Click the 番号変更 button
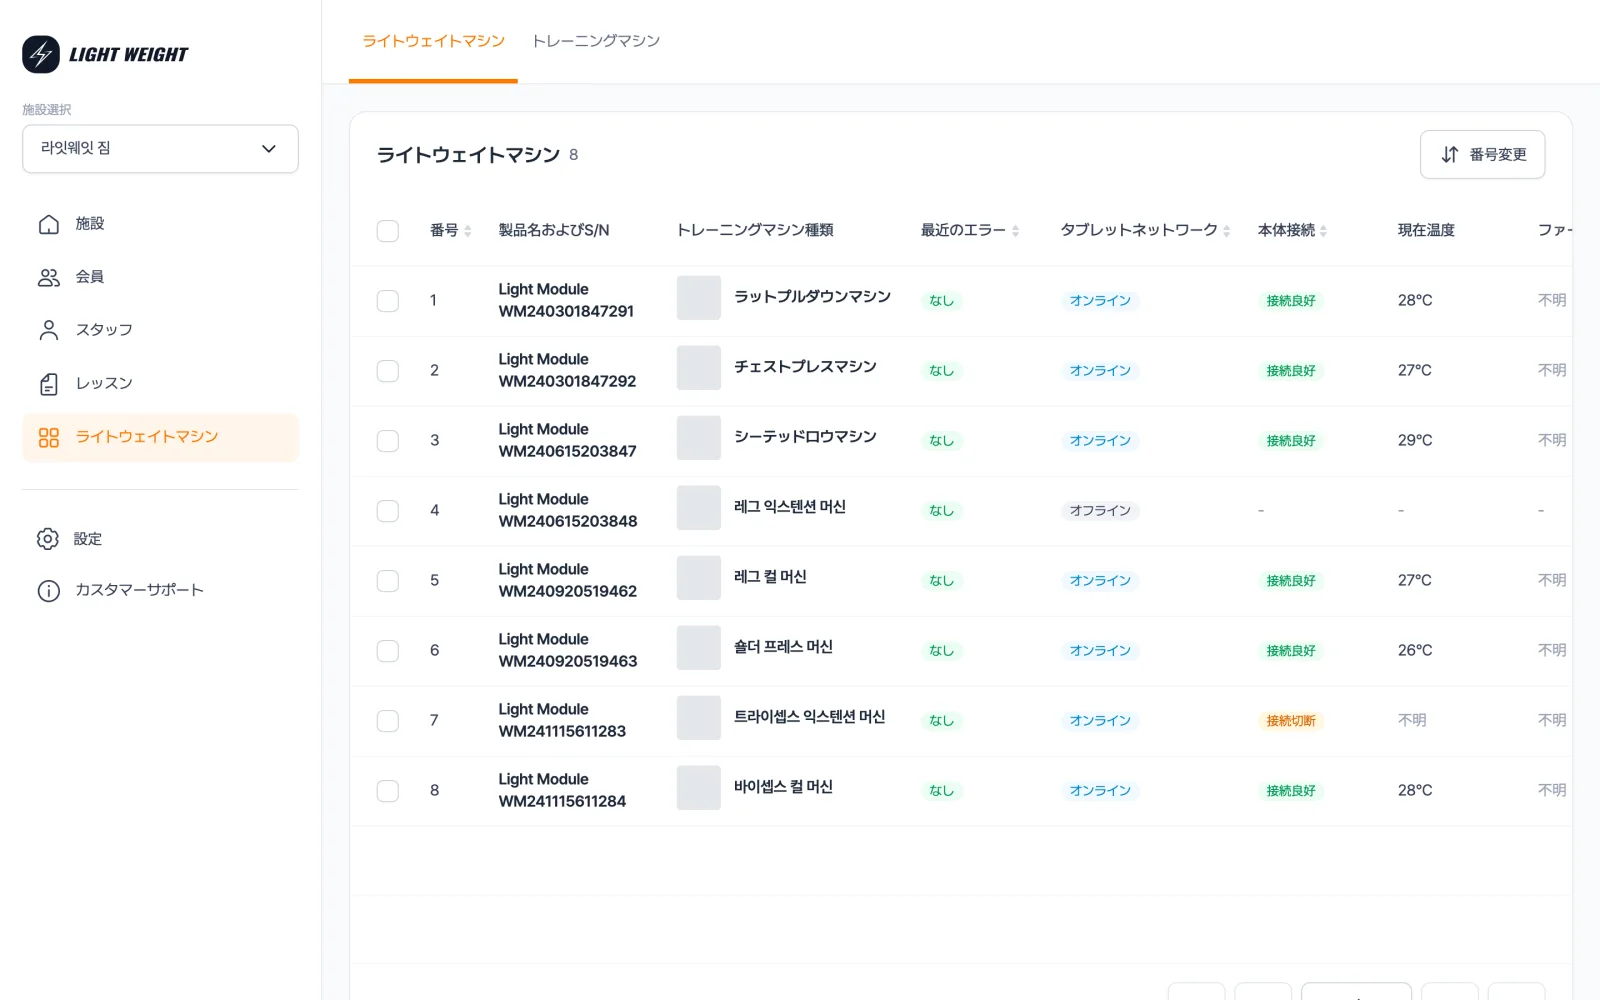The height and width of the screenshot is (1000, 1600). click(1482, 155)
